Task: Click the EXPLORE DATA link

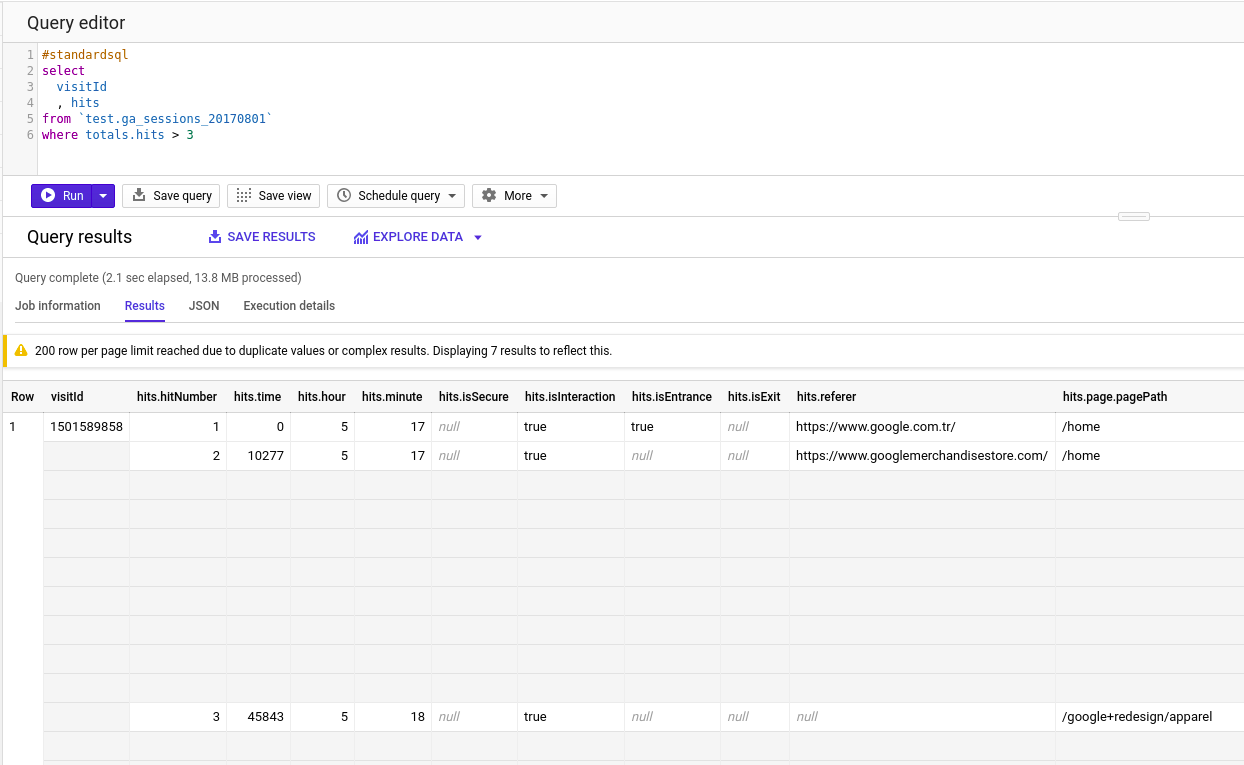Action: point(410,237)
